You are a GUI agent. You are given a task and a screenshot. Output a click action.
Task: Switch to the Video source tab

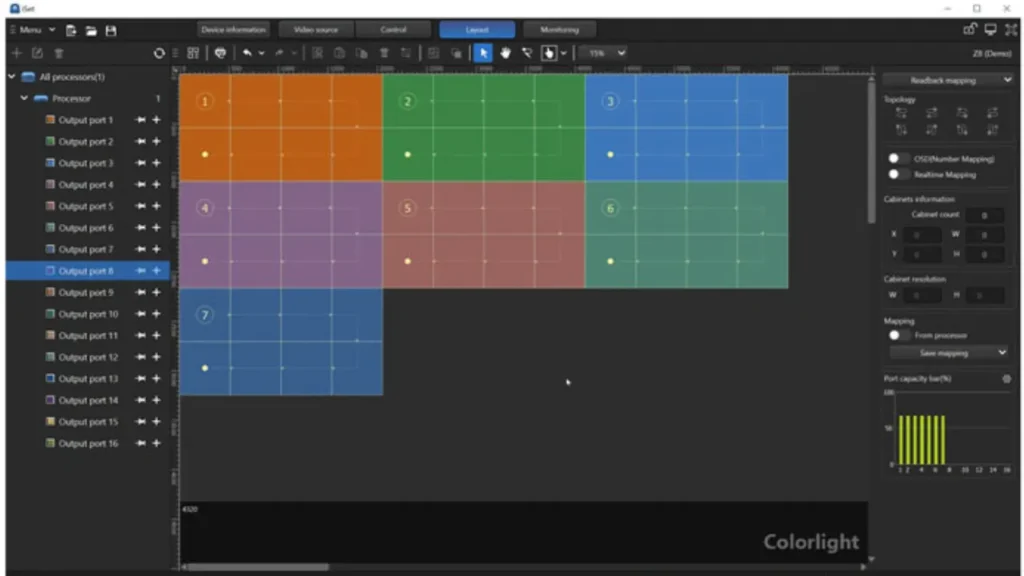click(x=315, y=30)
